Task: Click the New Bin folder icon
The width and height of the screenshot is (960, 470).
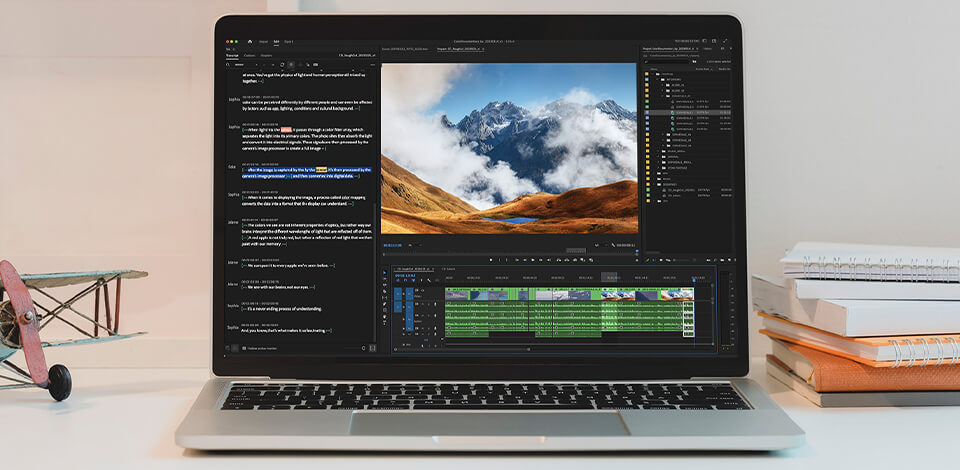Action: tap(722, 260)
